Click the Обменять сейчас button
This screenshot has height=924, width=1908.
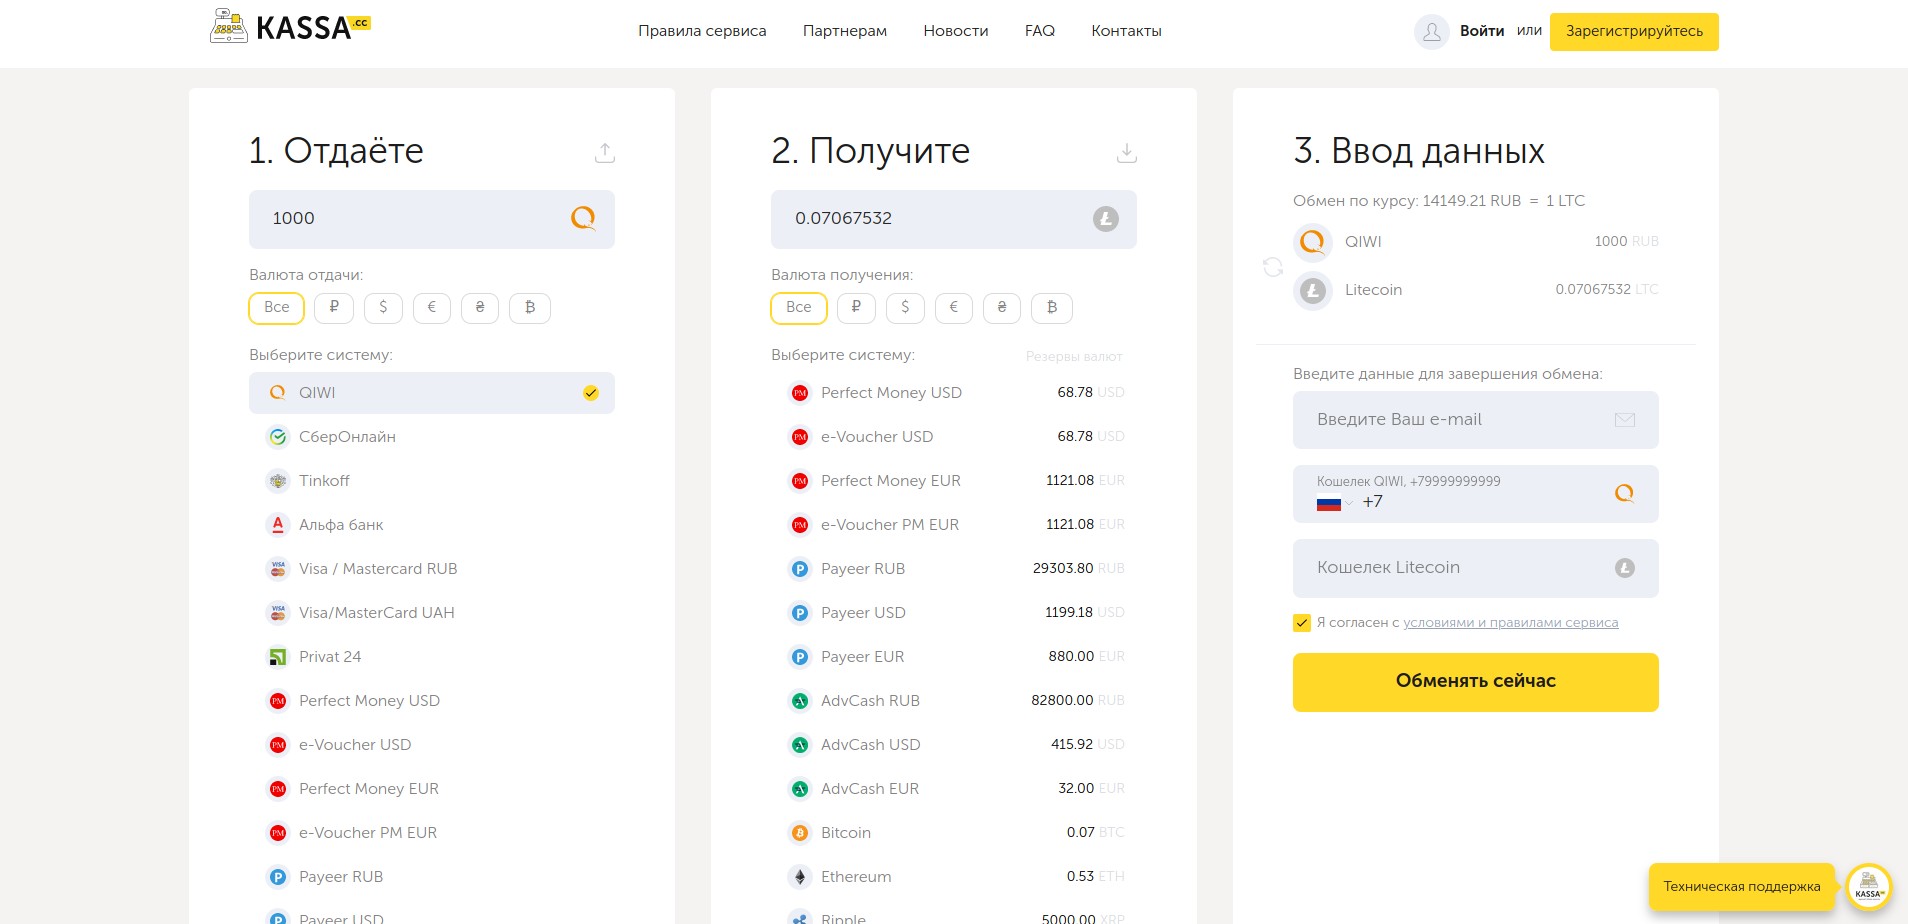[1476, 682]
